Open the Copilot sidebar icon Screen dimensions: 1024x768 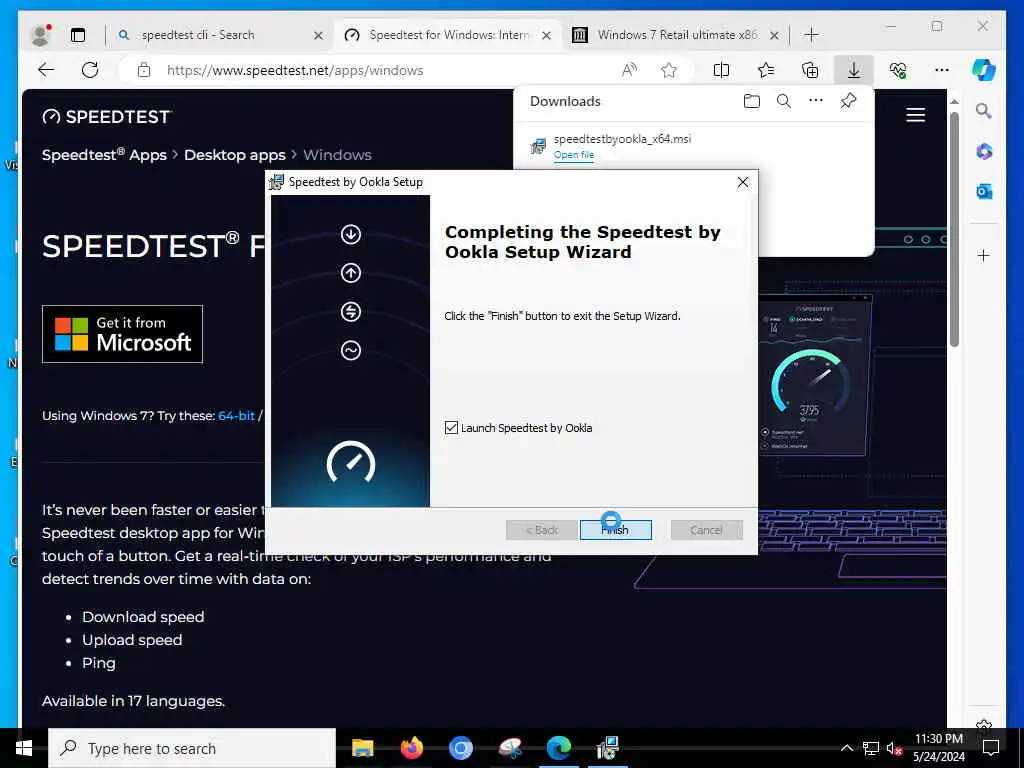click(x=984, y=69)
